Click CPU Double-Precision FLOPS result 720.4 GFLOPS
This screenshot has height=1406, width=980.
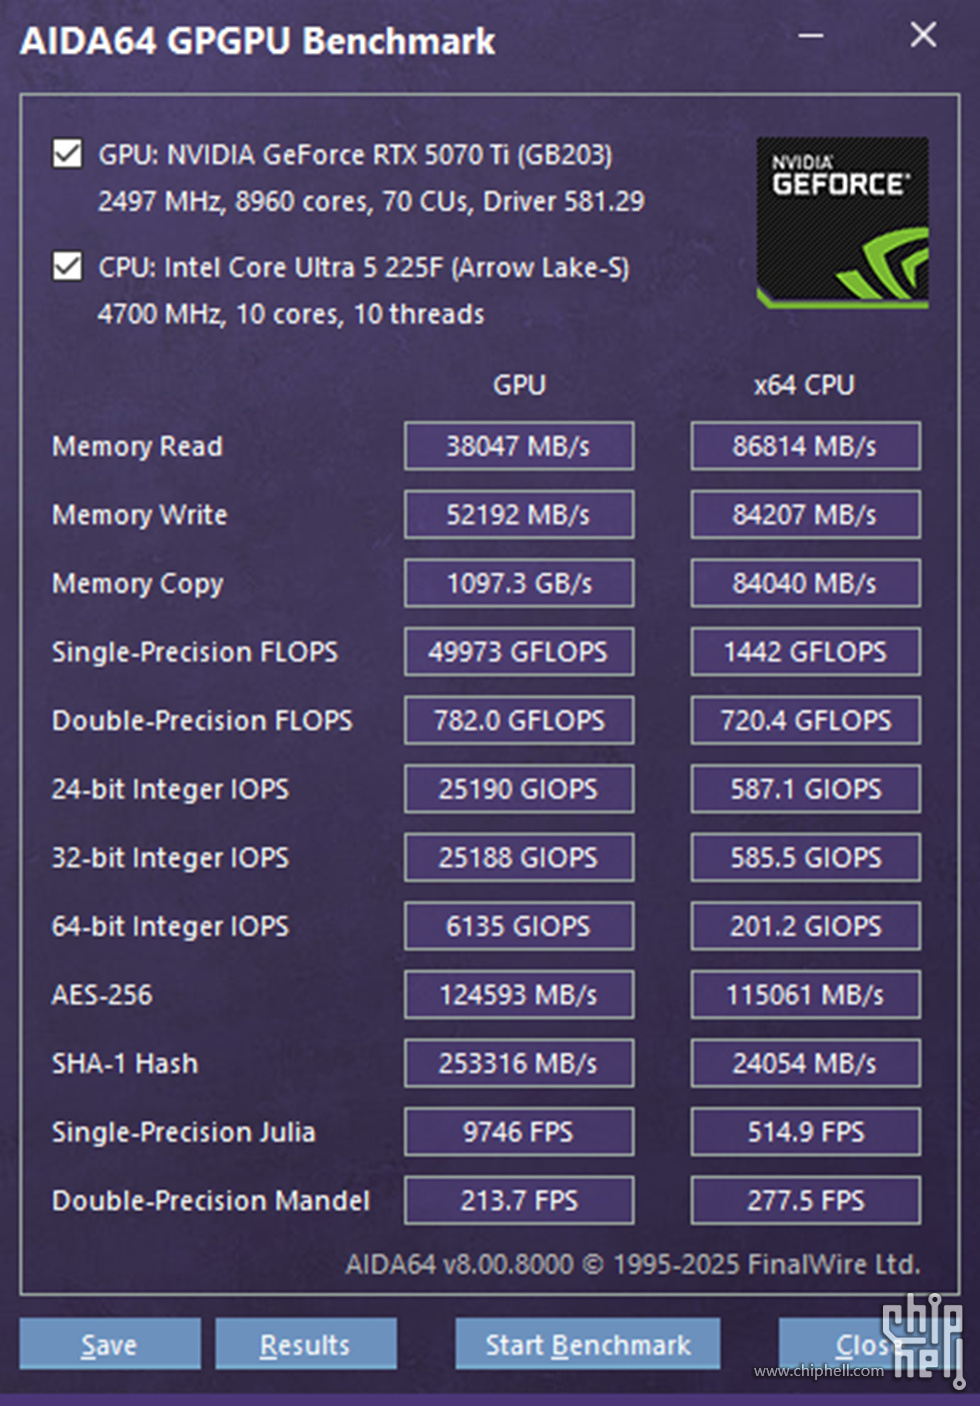point(805,720)
